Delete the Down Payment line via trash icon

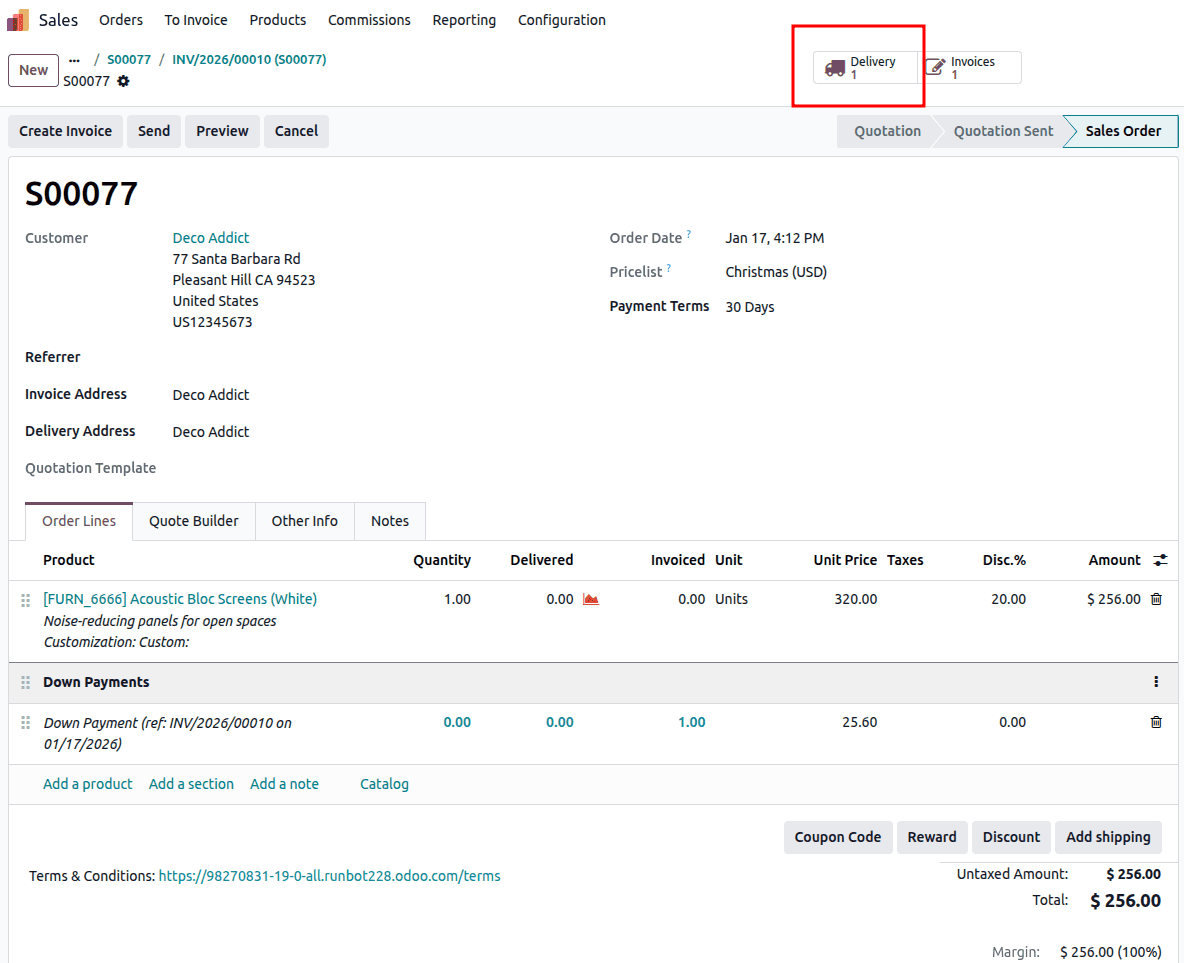coord(1156,722)
